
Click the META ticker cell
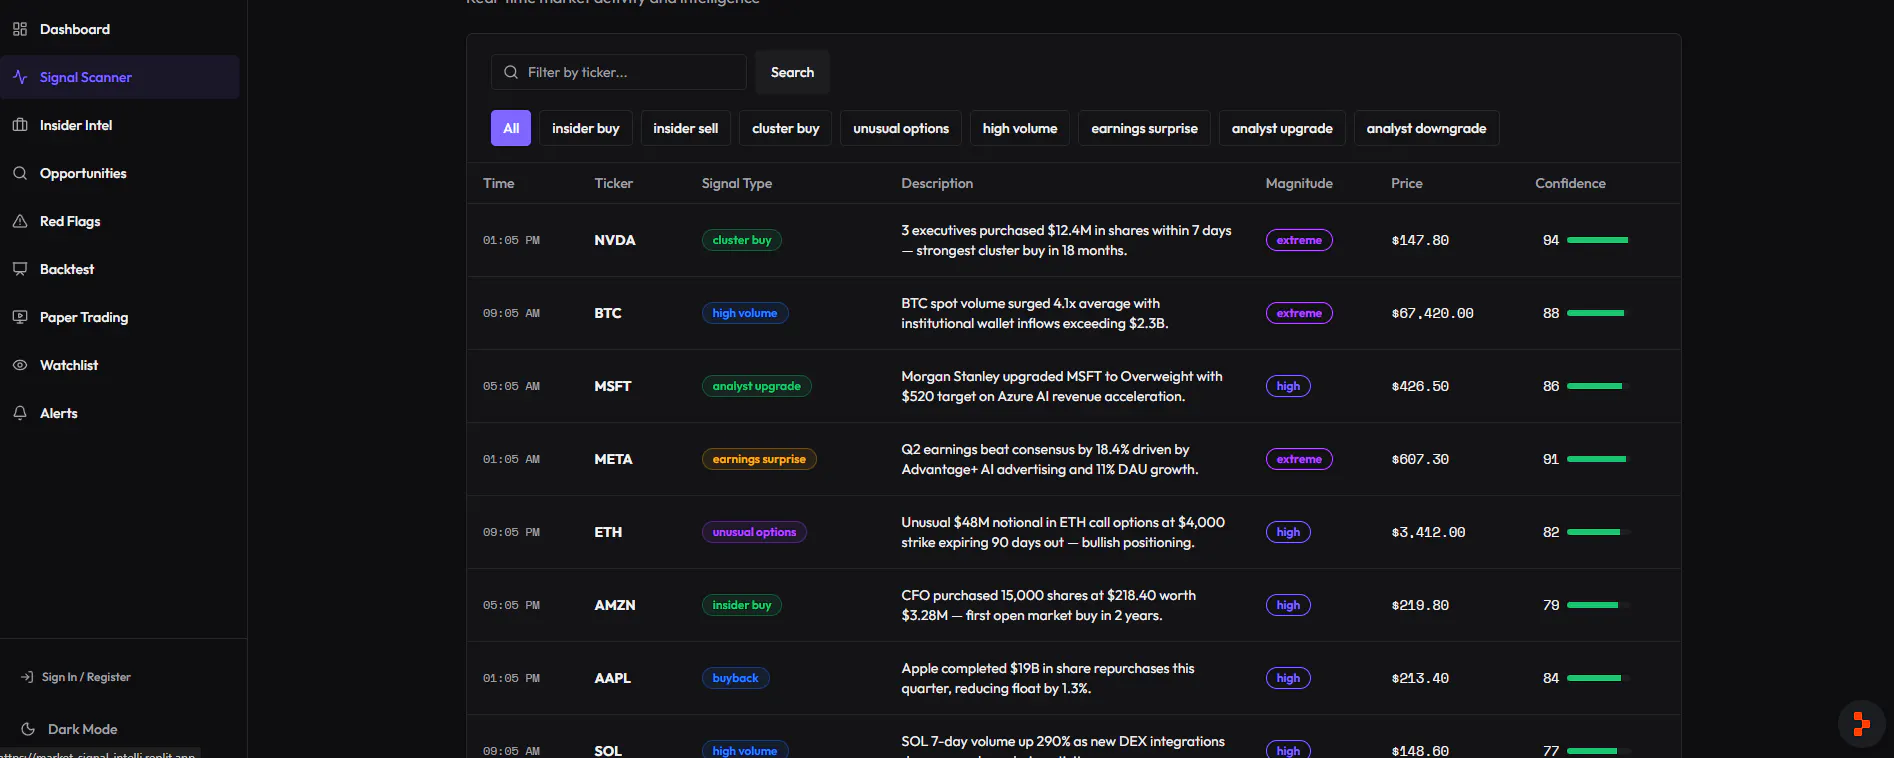point(613,459)
